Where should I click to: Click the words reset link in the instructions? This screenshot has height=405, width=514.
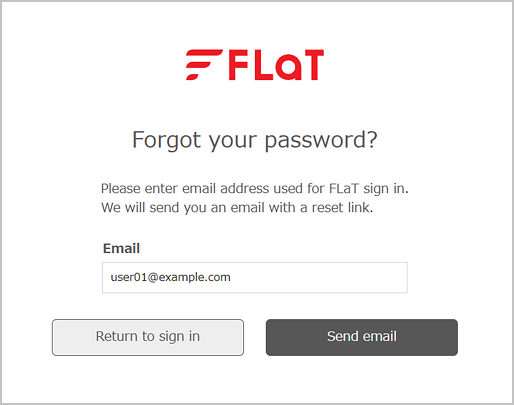click(342, 208)
